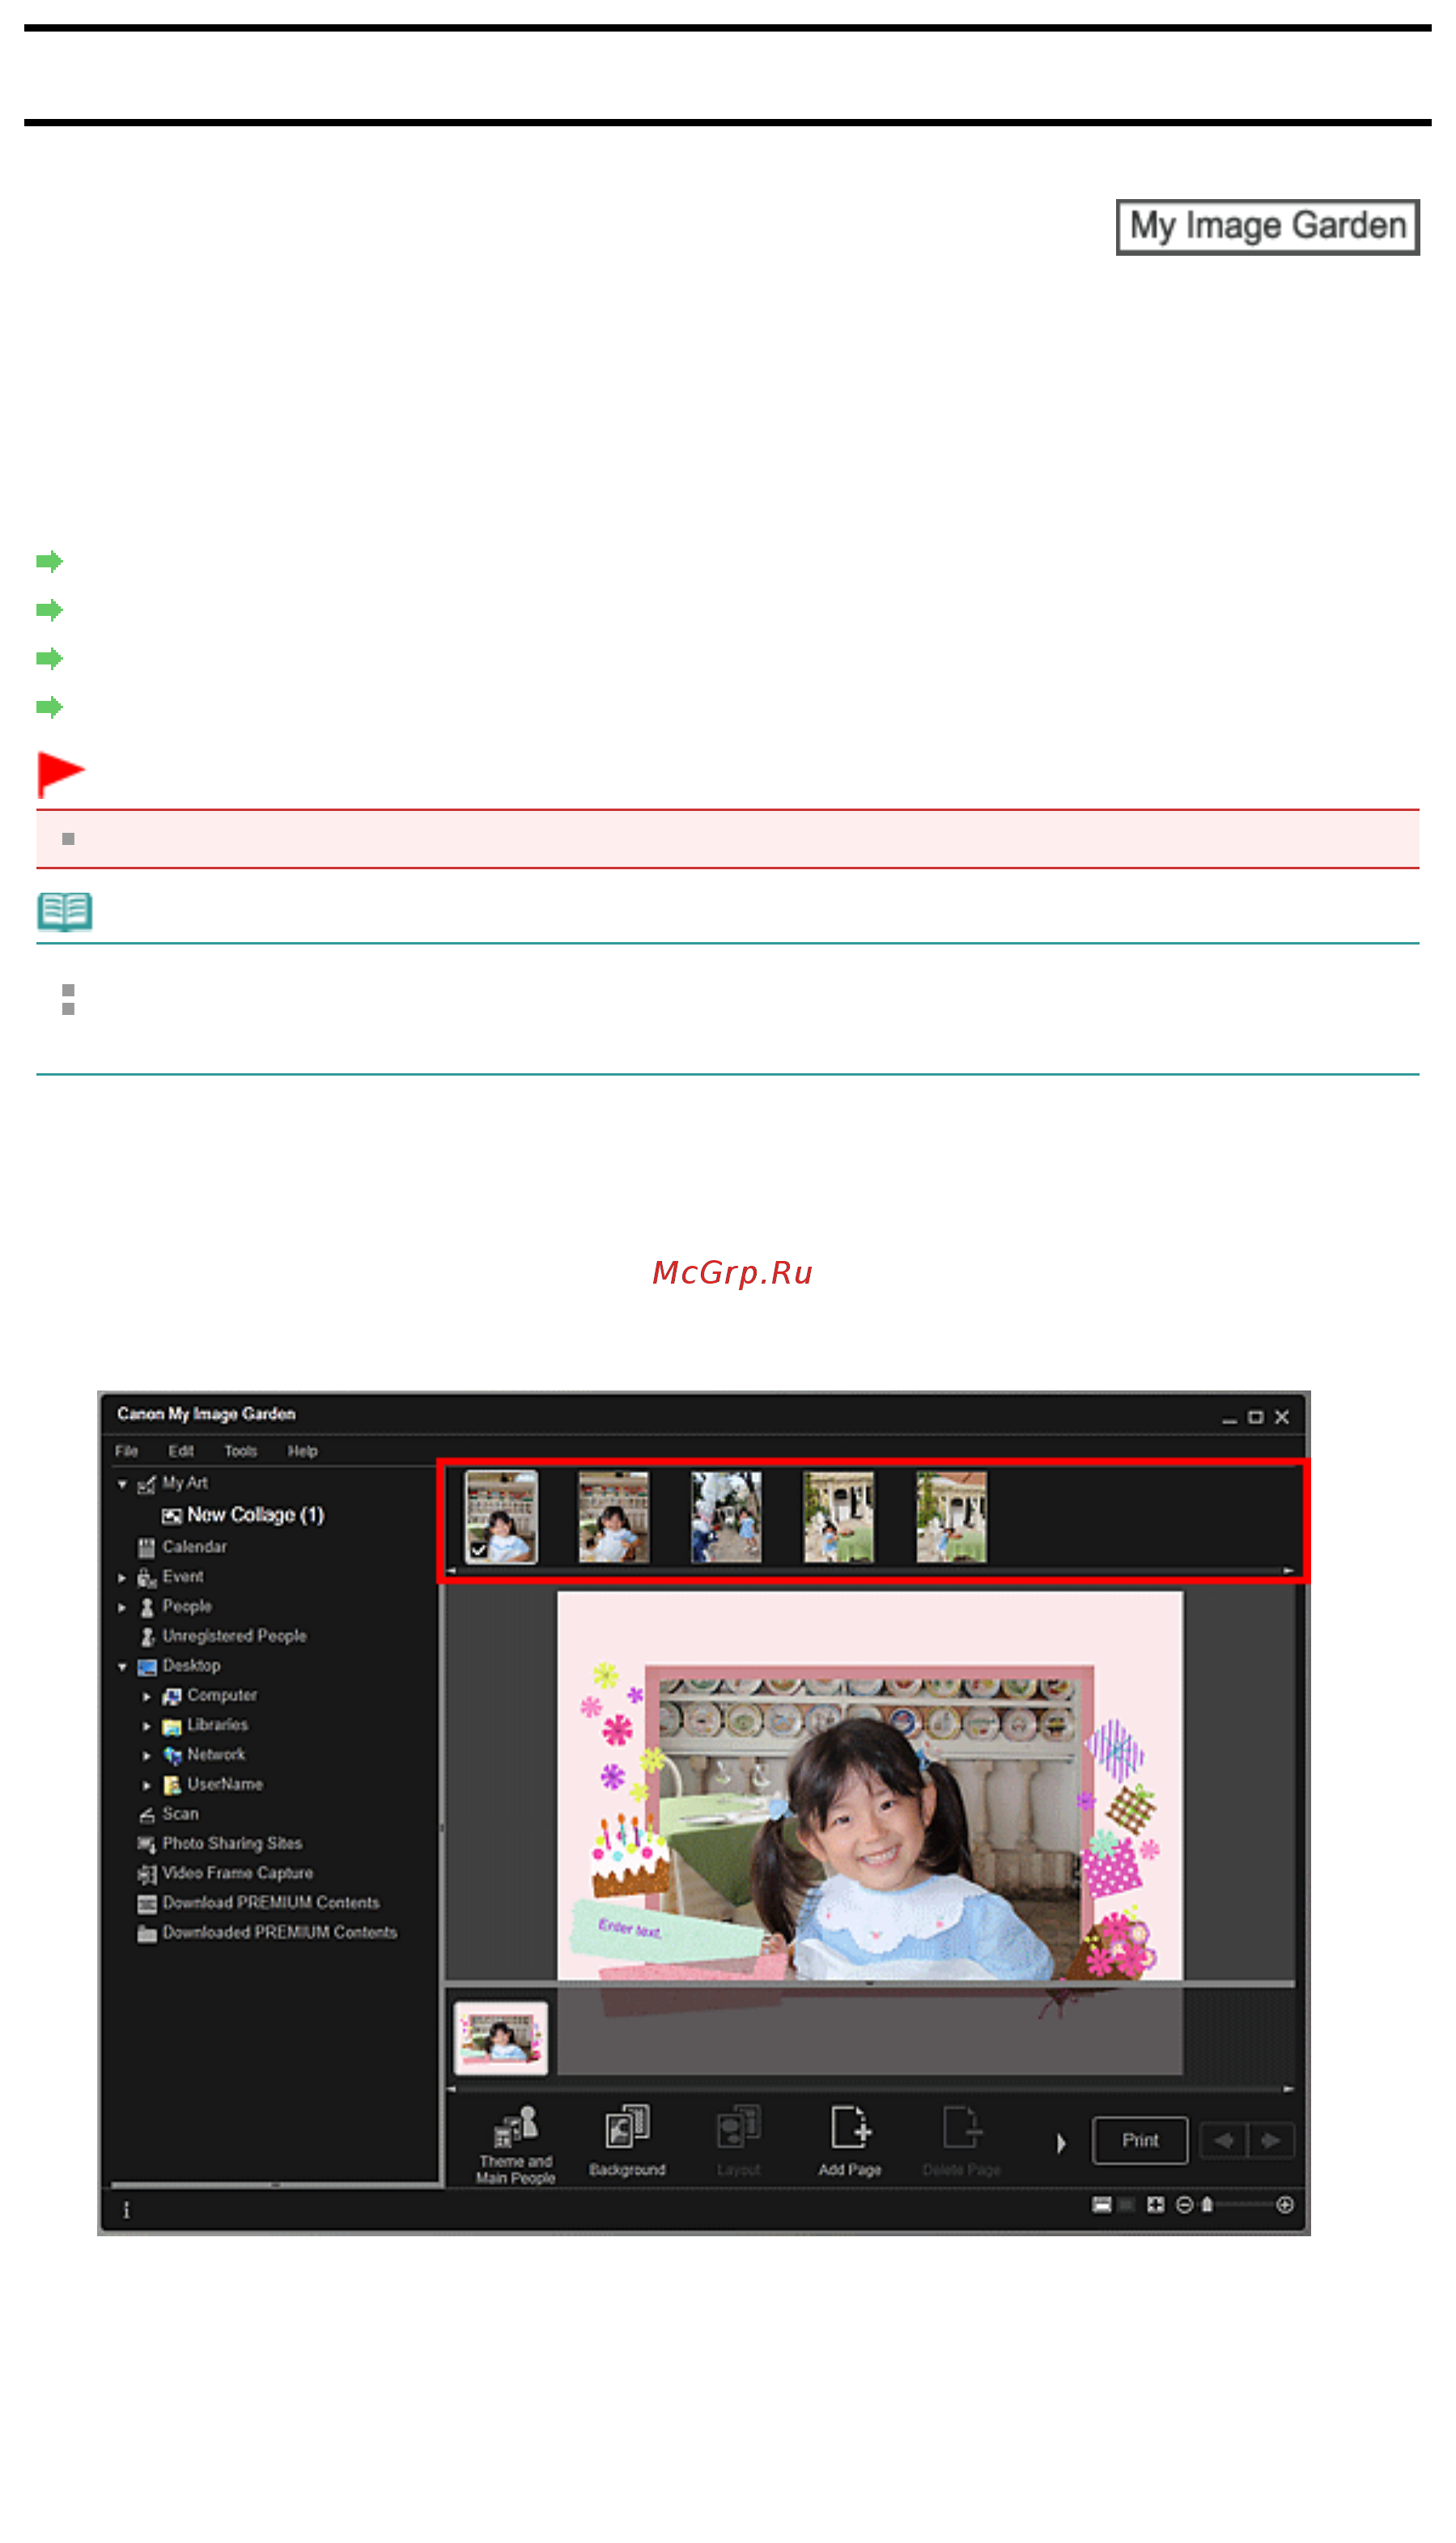Click the Delete Page icon
Screen dimensions: 1456x2543
[x=962, y=2141]
